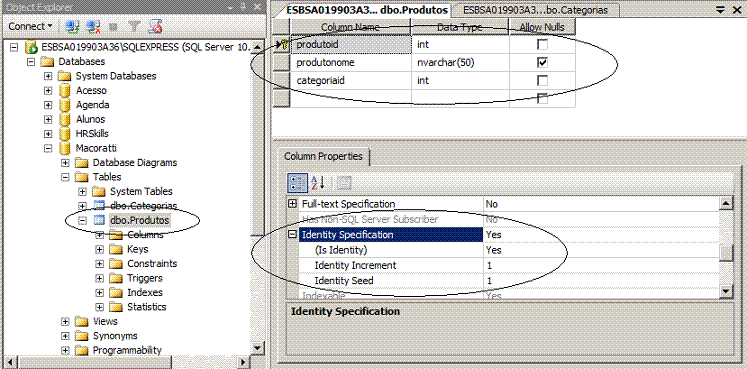Switch to the Categorias table tab
747x369 pixels.
535,10
